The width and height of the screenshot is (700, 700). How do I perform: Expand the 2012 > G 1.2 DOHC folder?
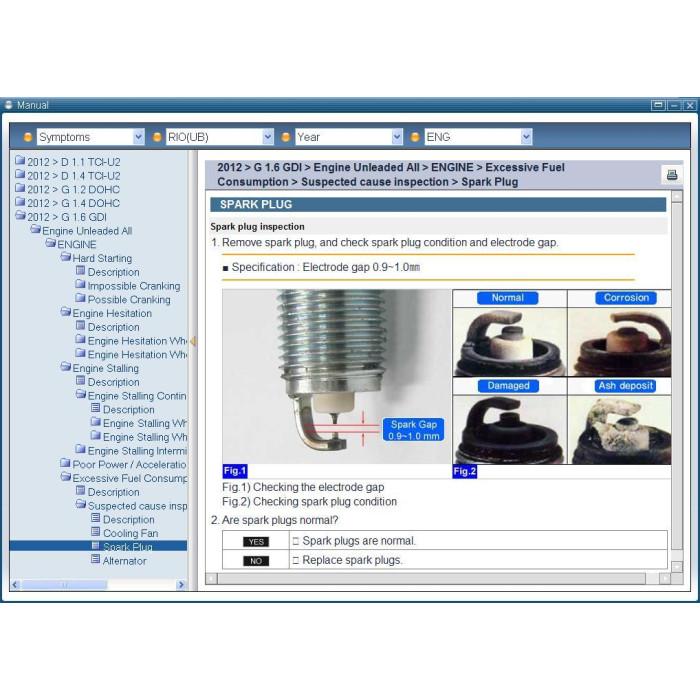pyautogui.click(x=20, y=188)
